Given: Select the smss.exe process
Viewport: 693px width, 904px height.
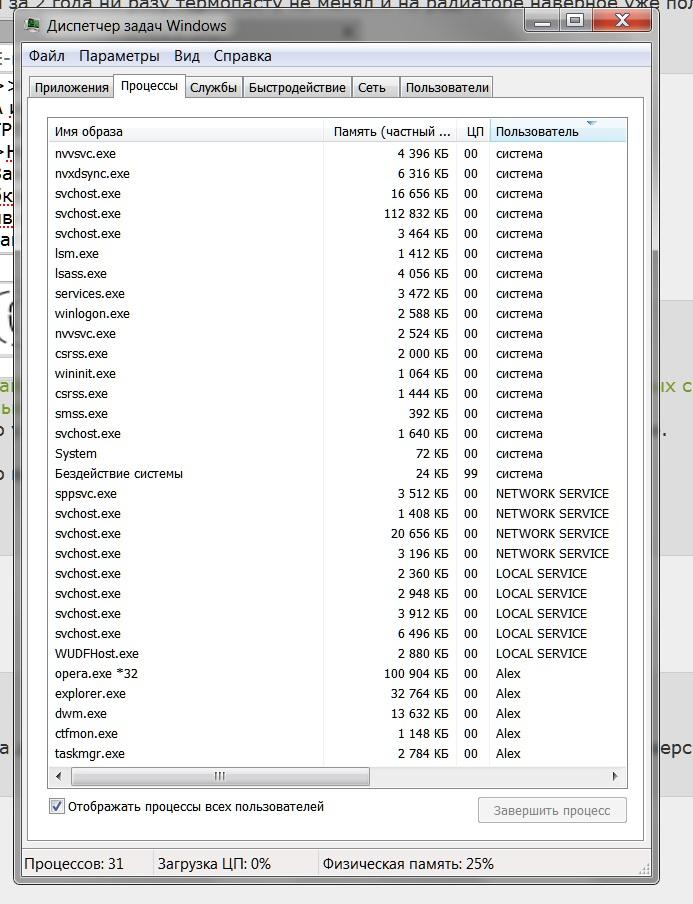Looking at the screenshot, I should 337,413.
